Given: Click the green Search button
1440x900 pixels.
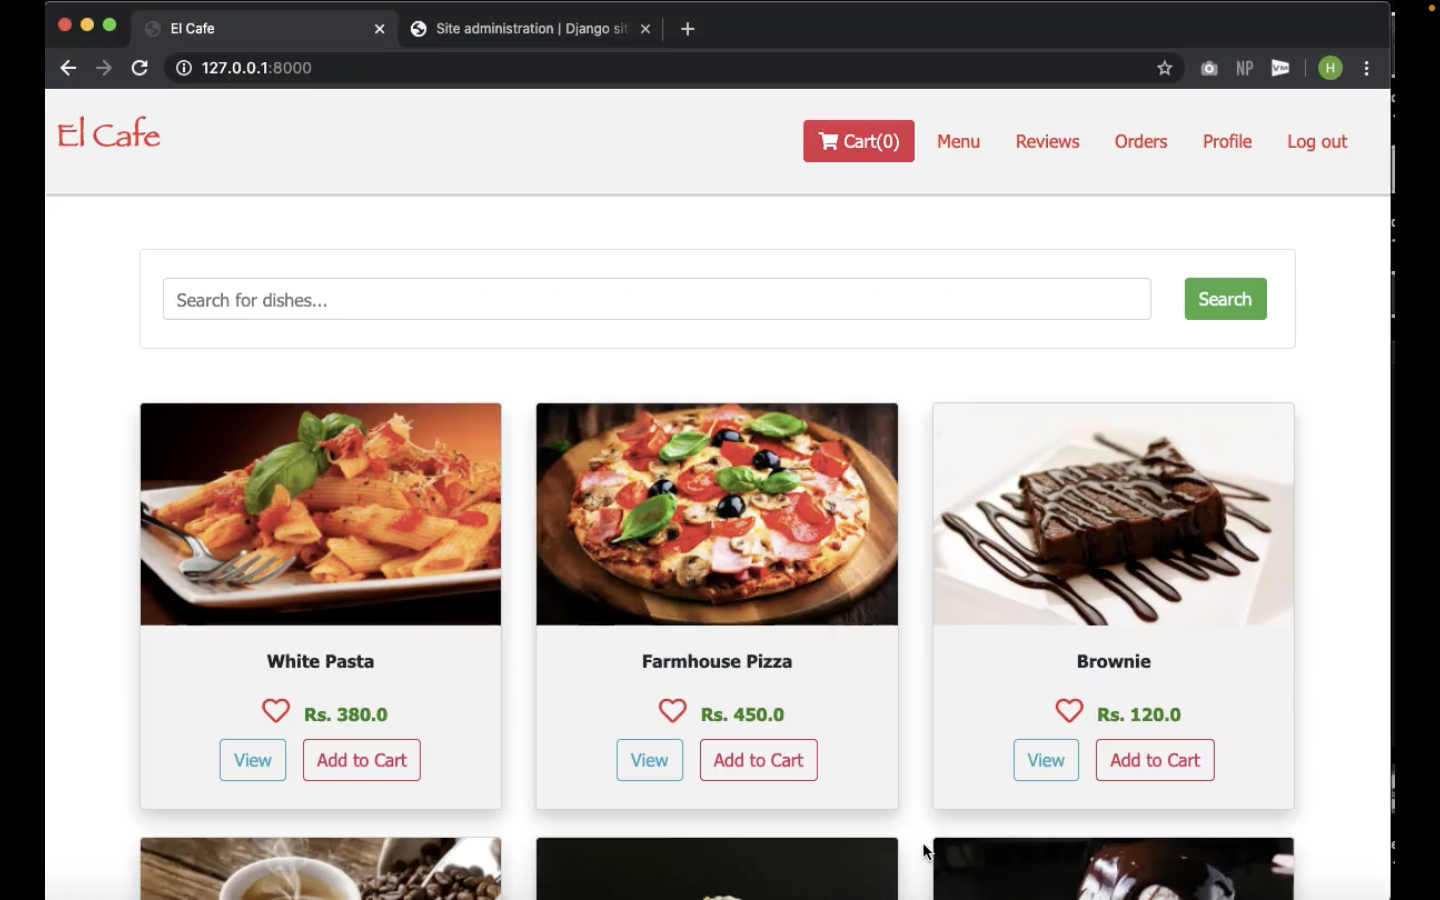Looking at the screenshot, I should 1225,299.
